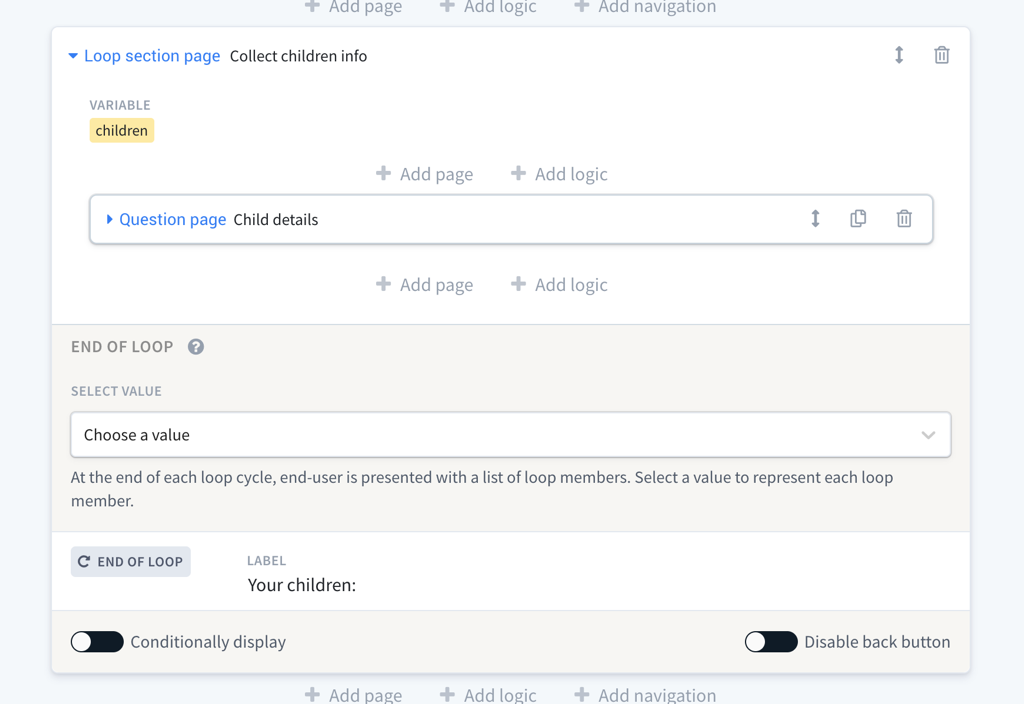Image resolution: width=1024 pixels, height=704 pixels.
Task: Delete the Loop section page
Action: click(941, 56)
